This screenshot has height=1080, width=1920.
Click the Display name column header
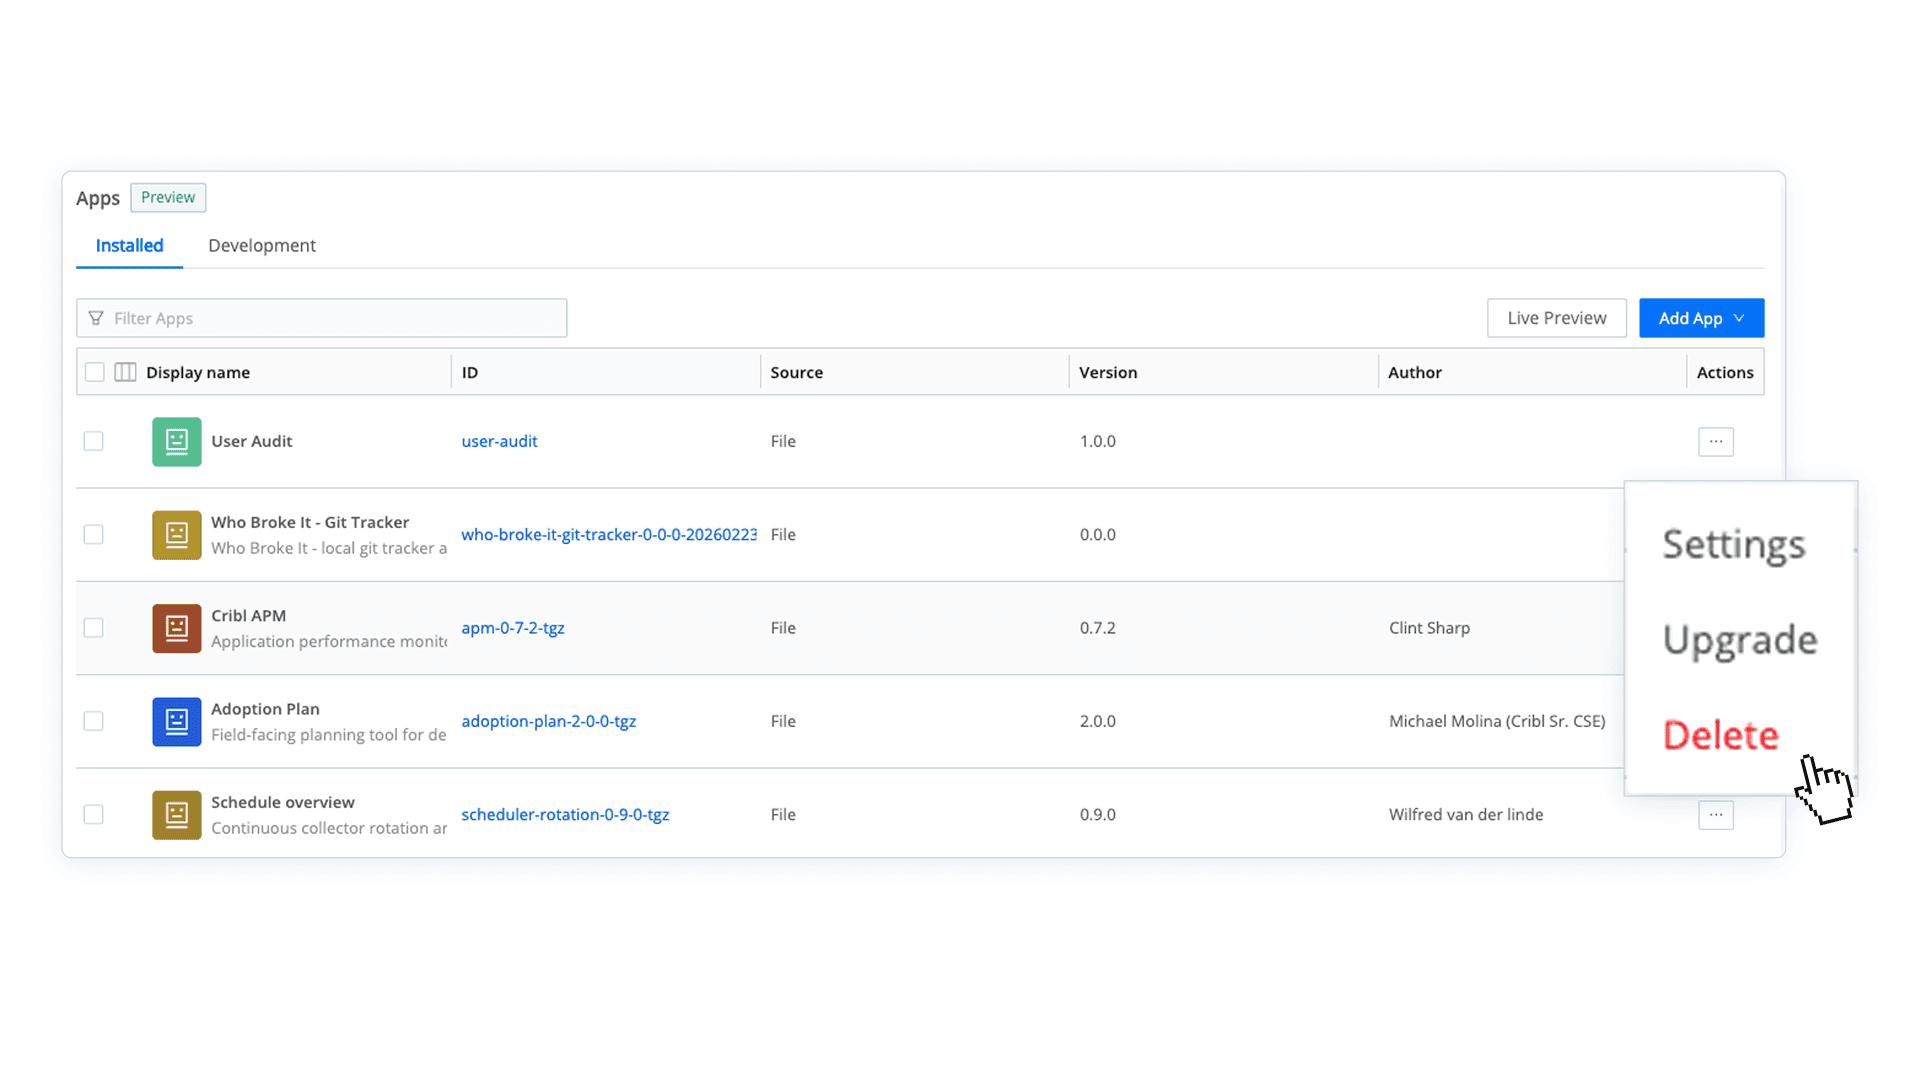pyautogui.click(x=198, y=372)
